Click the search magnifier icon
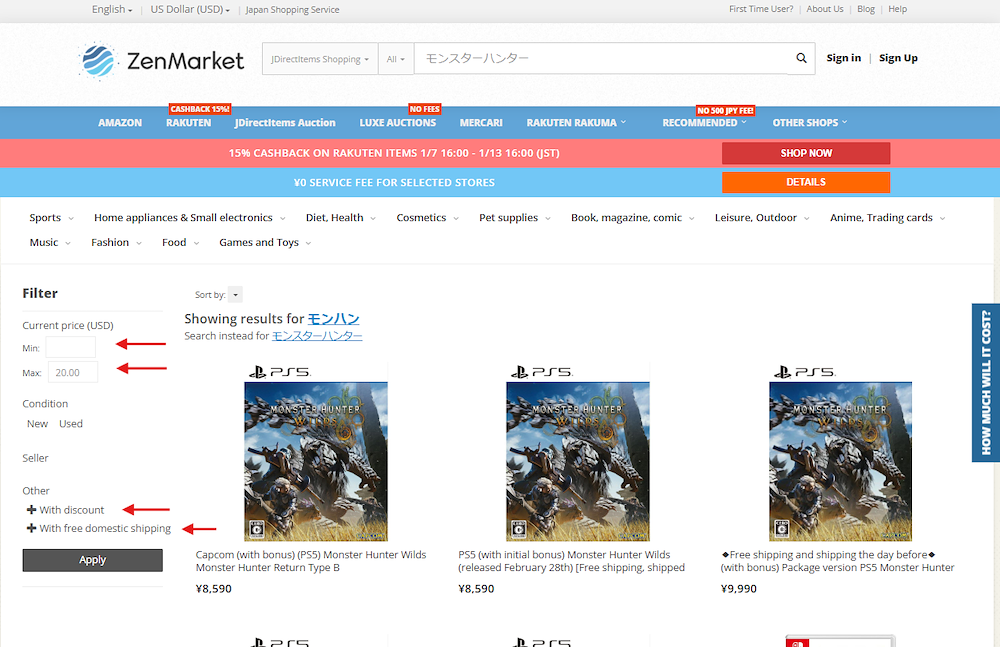This screenshot has width=1000, height=647. 801,58
